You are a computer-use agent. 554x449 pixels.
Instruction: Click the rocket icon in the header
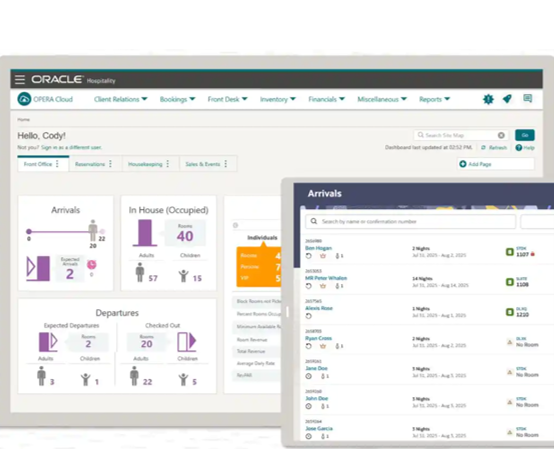[507, 99]
